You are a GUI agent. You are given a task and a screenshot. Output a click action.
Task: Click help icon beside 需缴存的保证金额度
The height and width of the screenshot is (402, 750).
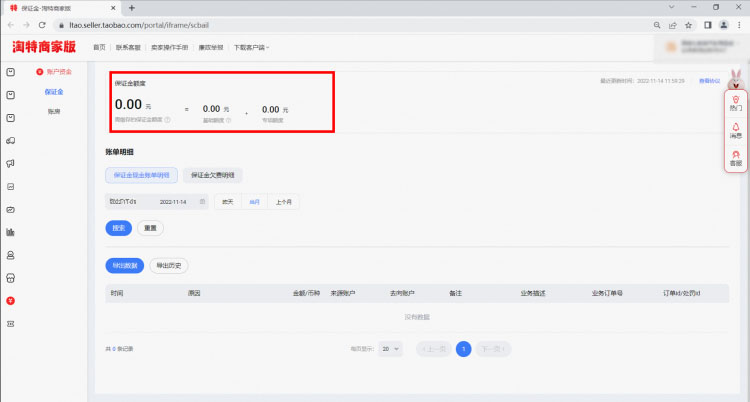tap(167, 120)
